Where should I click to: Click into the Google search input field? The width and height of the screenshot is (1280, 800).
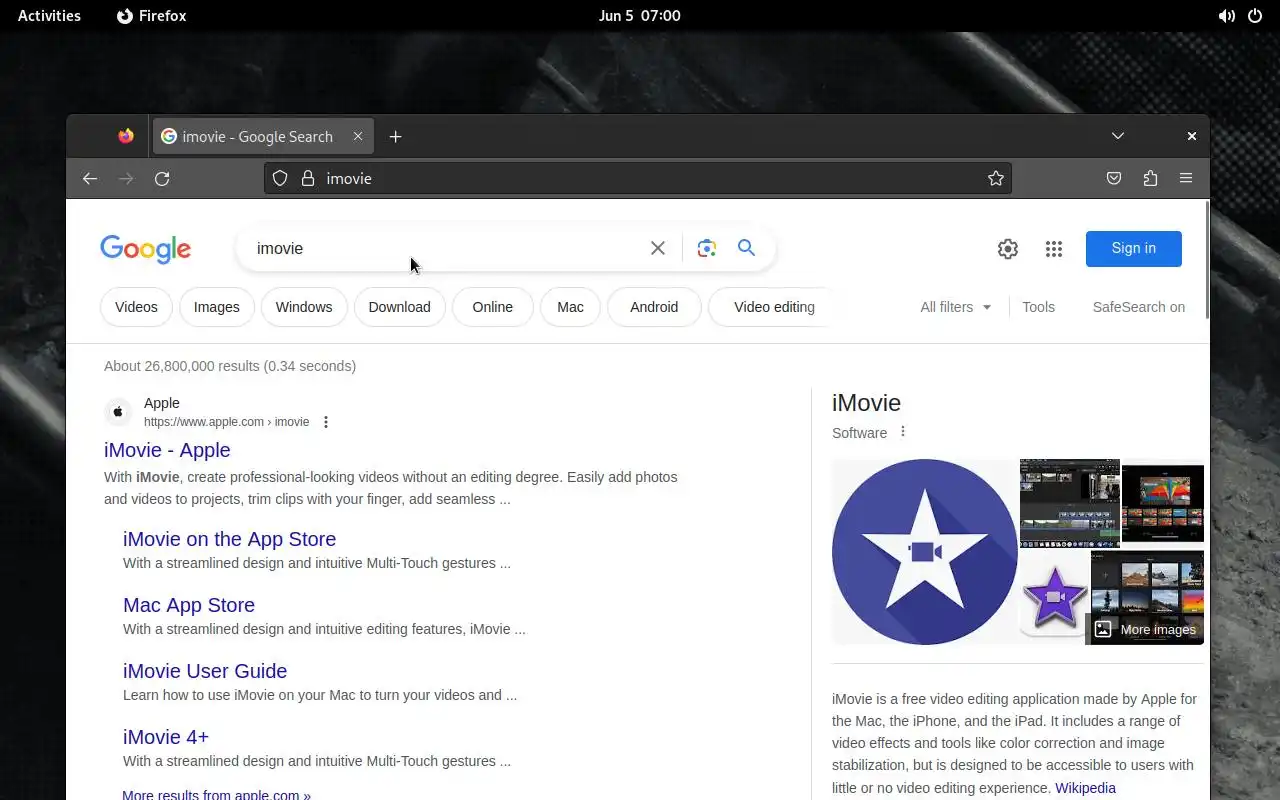click(x=445, y=248)
